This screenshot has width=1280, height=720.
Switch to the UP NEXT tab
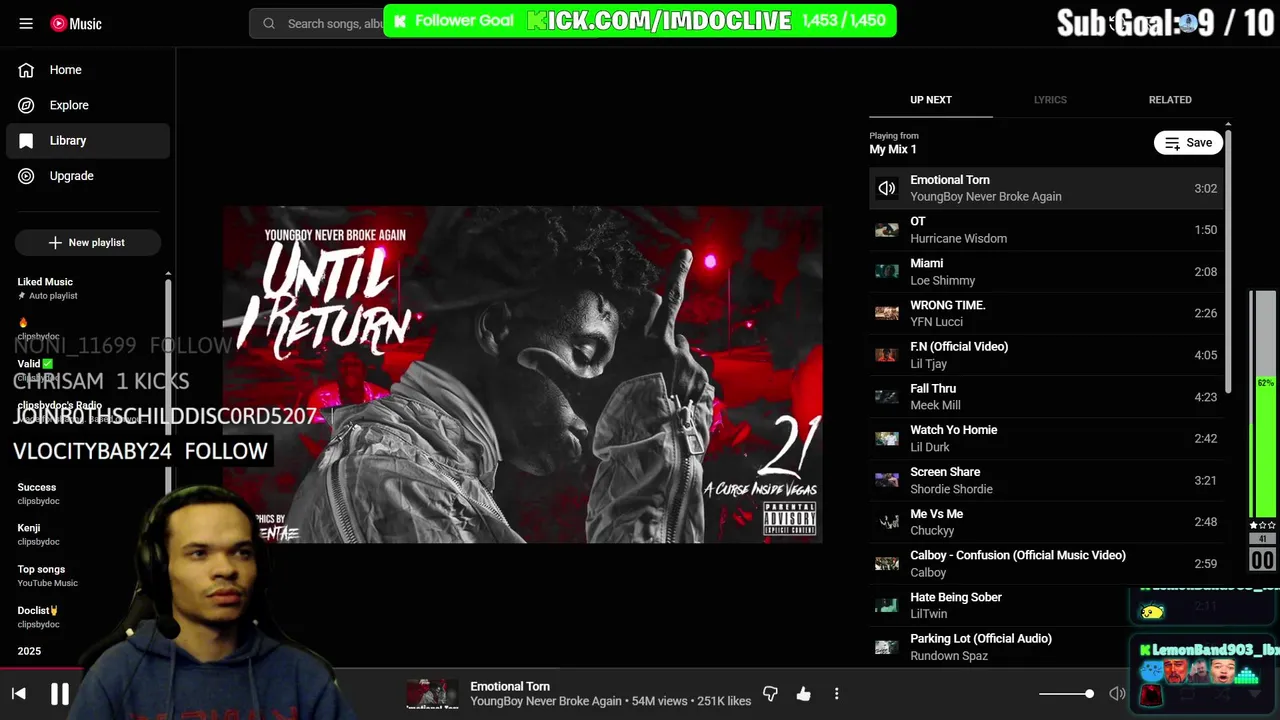coord(931,100)
